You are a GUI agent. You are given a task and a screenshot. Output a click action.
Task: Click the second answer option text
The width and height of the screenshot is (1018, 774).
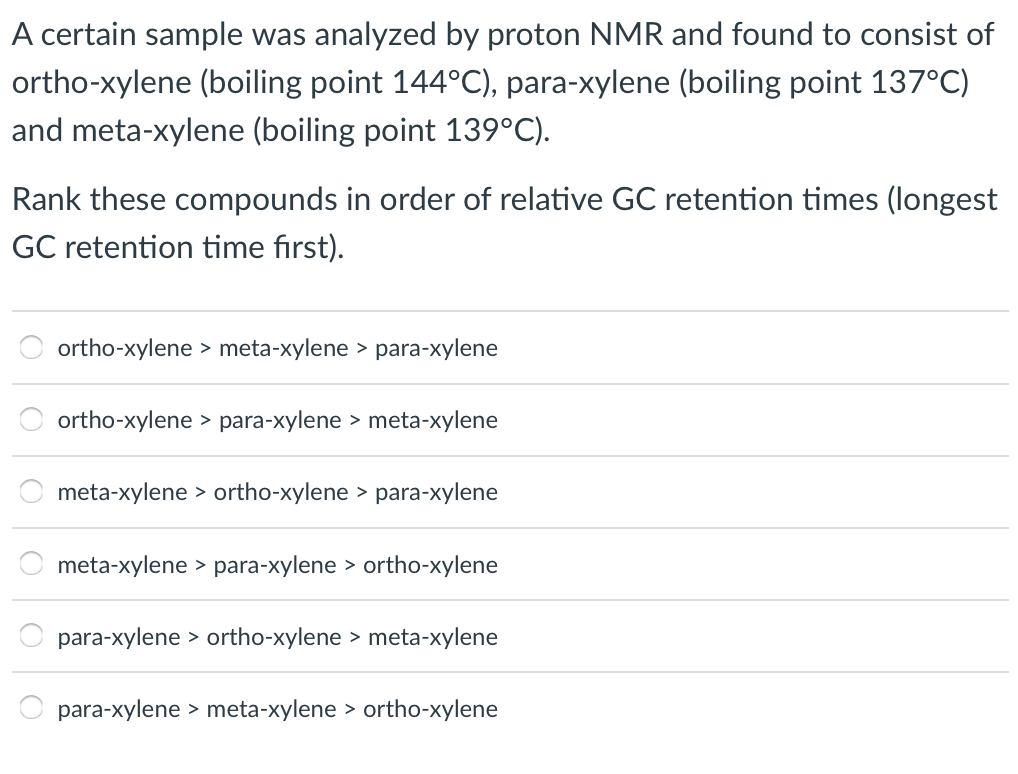[278, 420]
